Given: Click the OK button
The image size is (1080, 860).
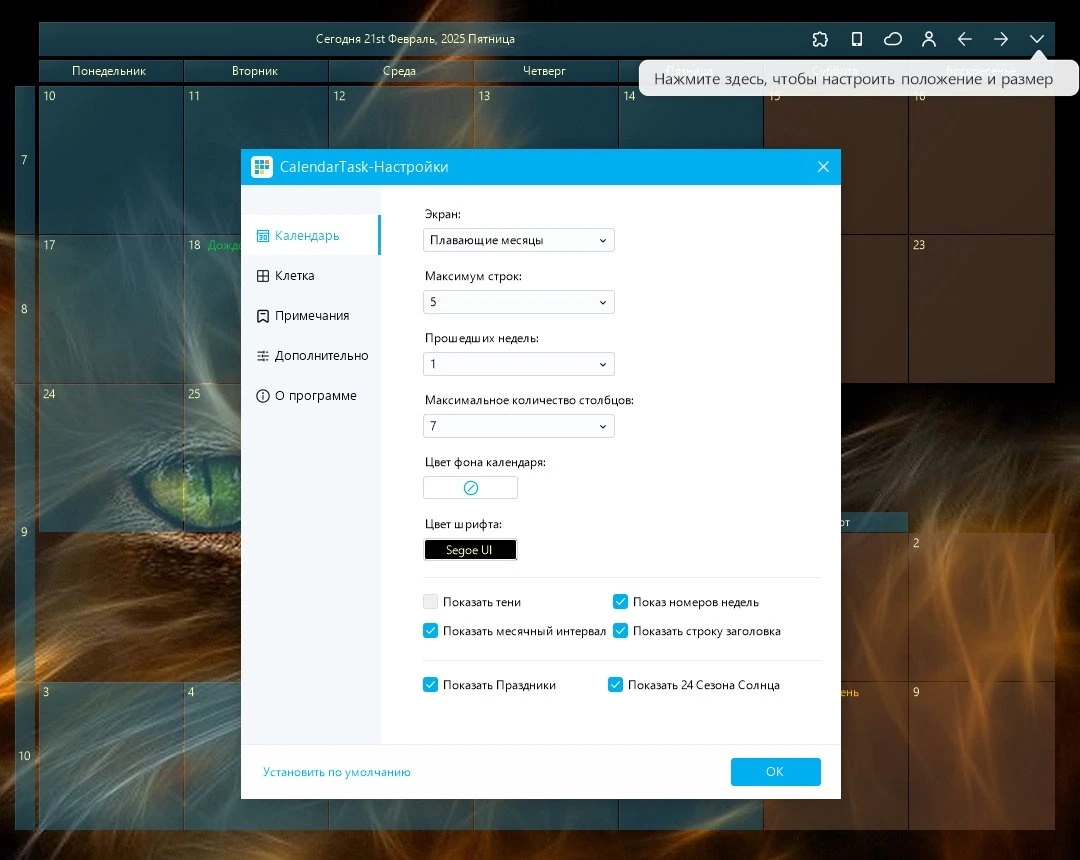Looking at the screenshot, I should 776,772.
